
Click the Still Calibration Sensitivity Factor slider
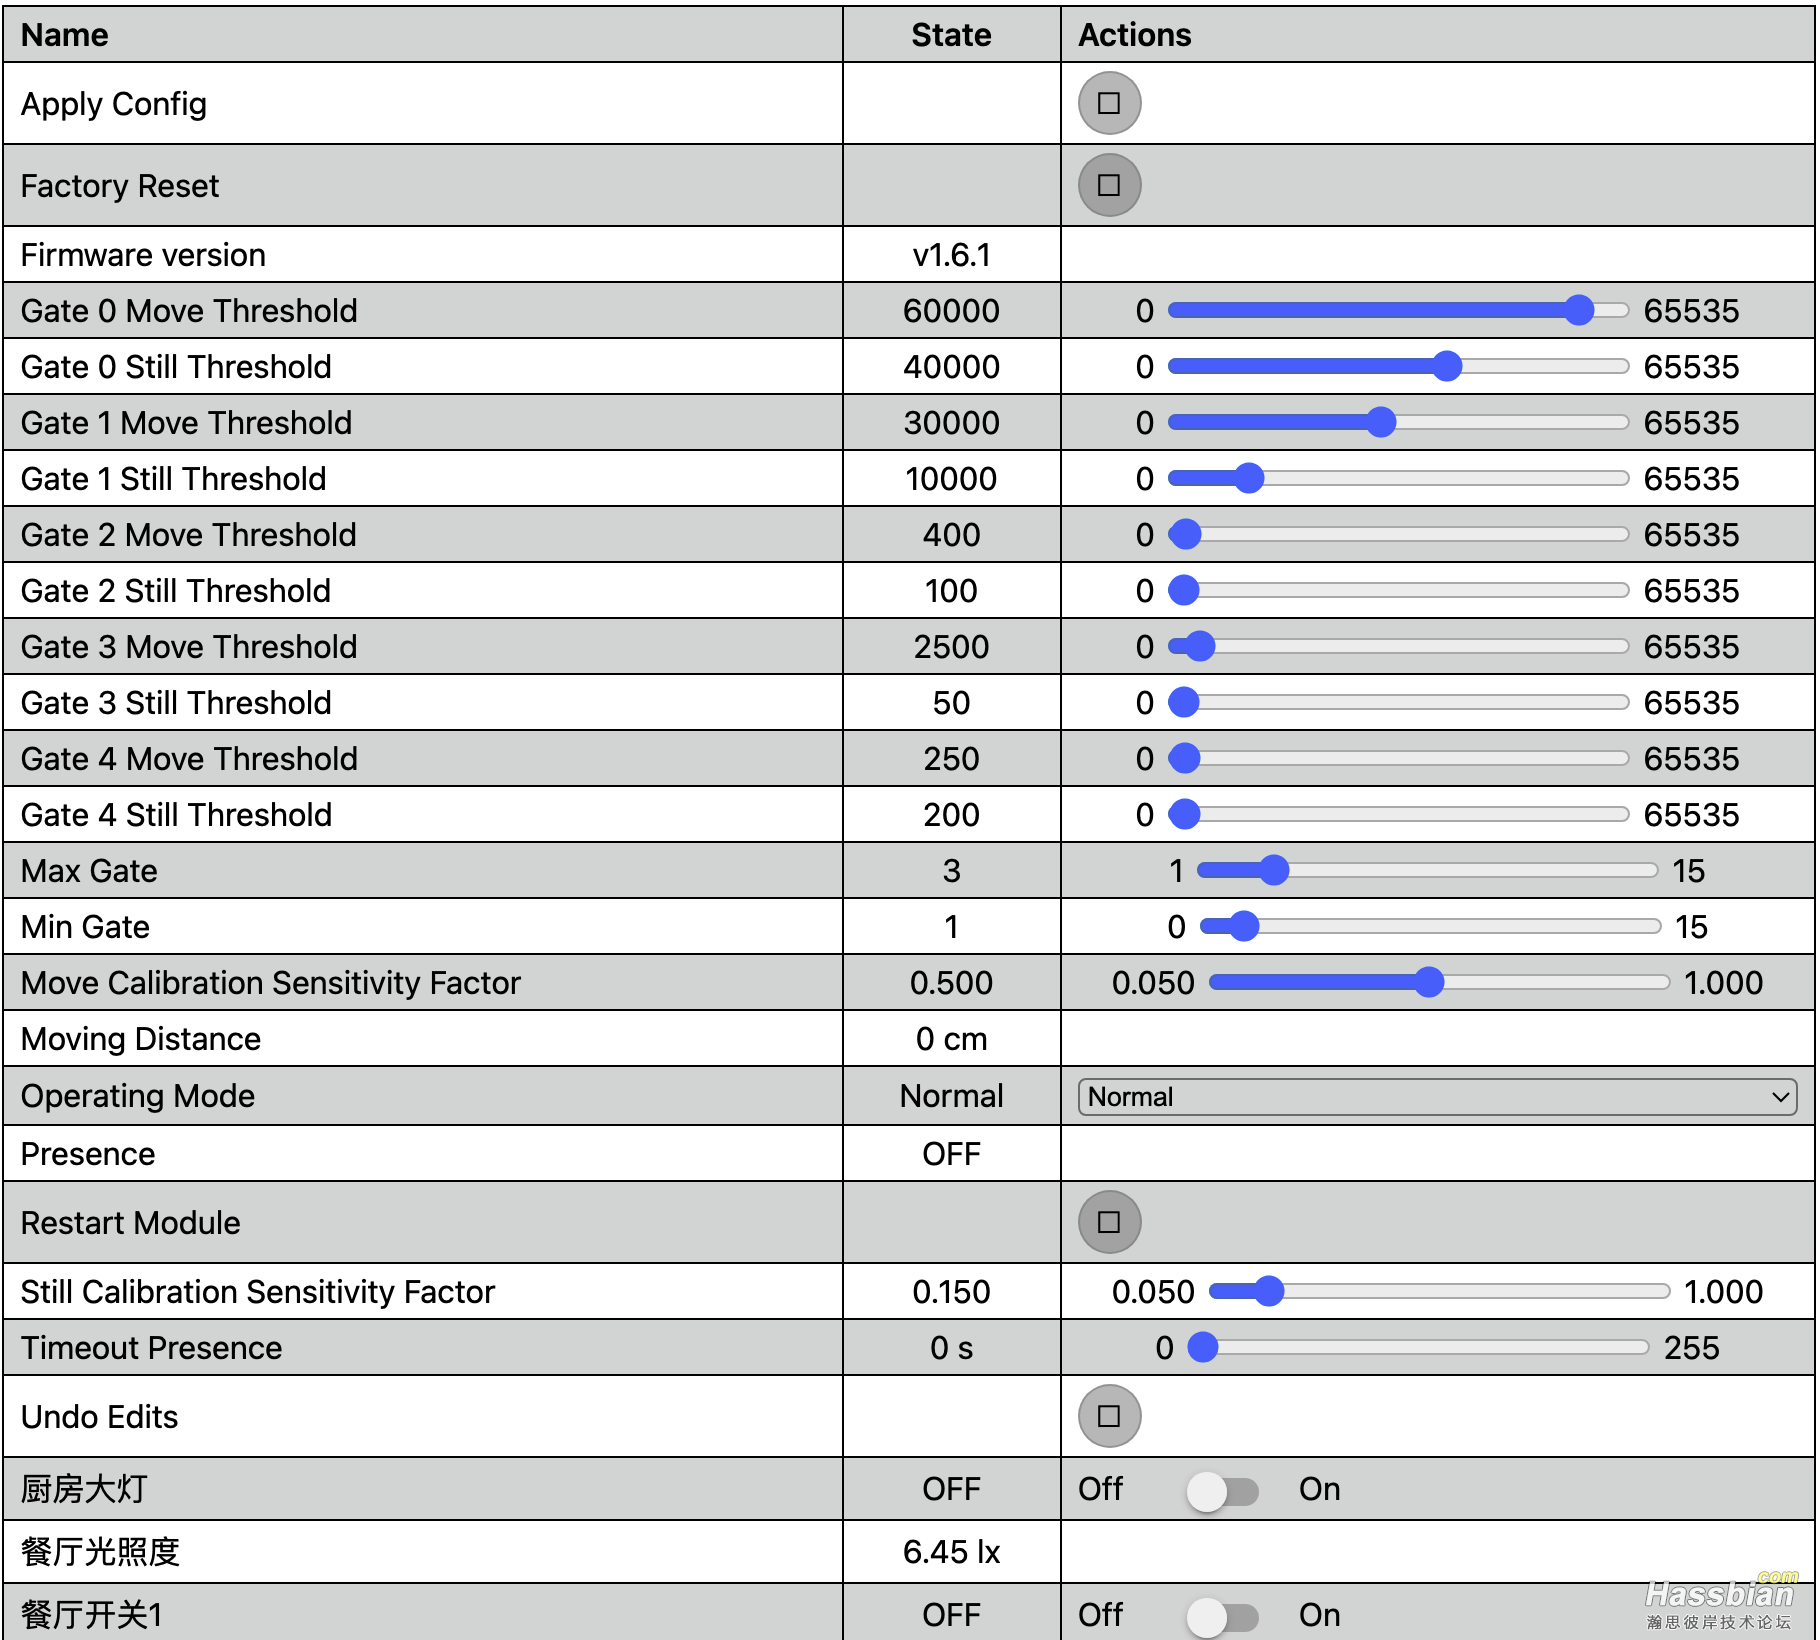pyautogui.click(x=1439, y=1291)
